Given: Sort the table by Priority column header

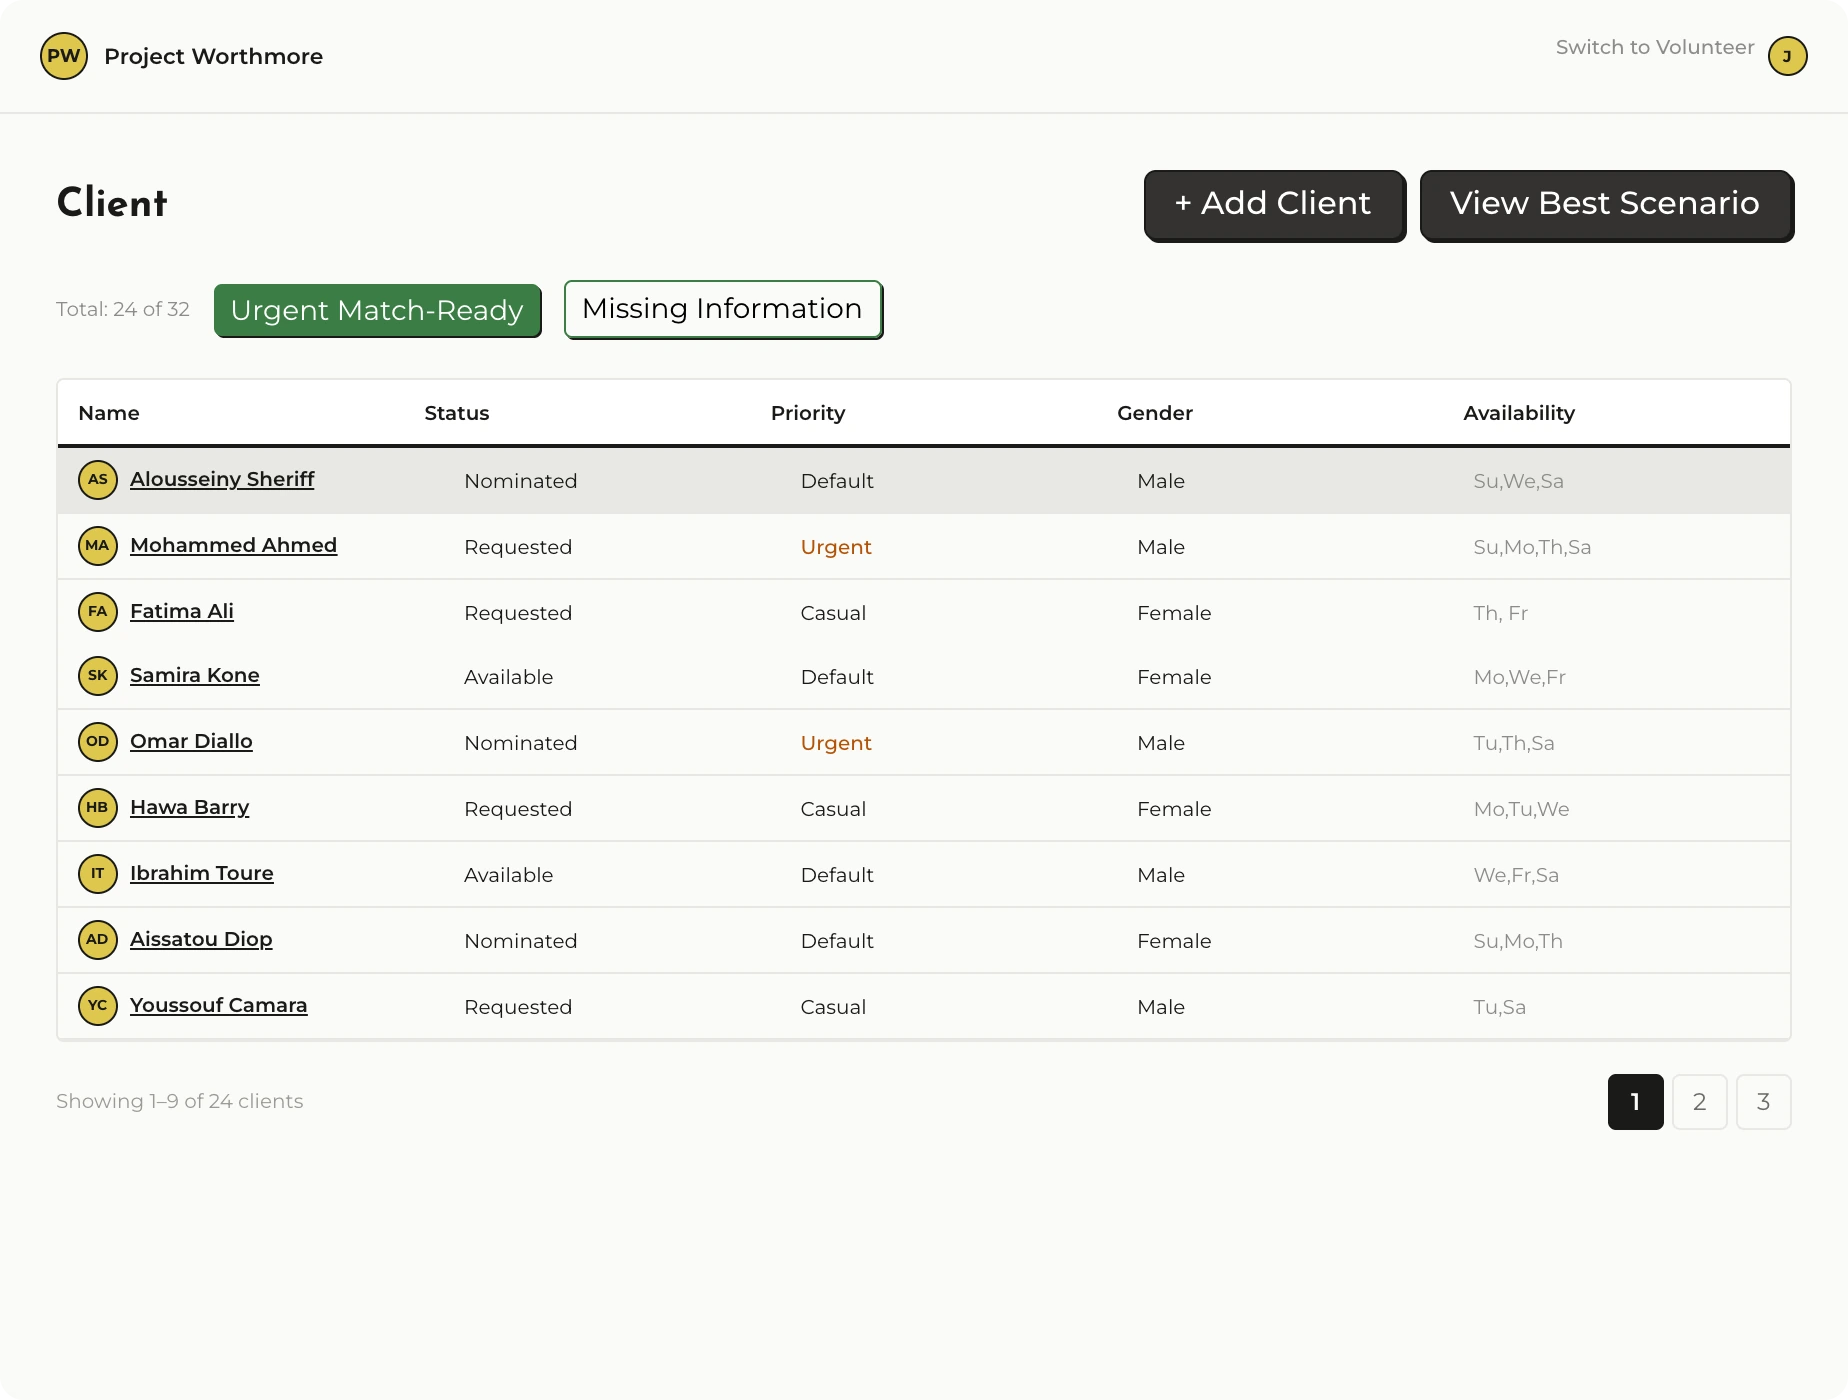Looking at the screenshot, I should tap(808, 413).
